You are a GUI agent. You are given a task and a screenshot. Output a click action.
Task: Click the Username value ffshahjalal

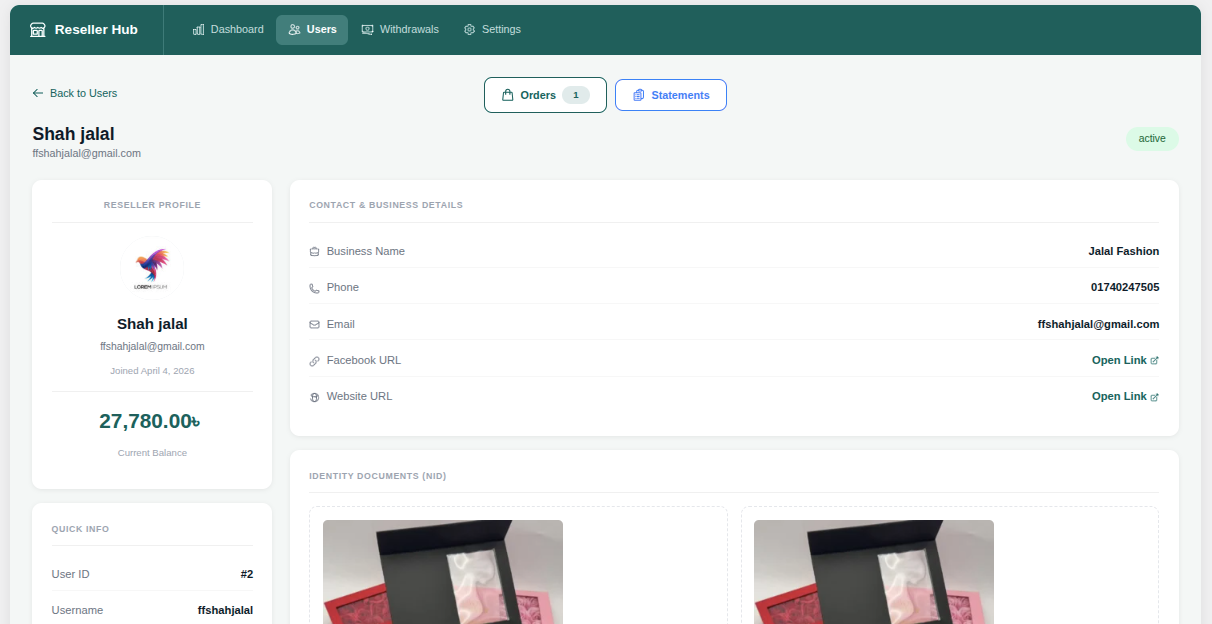(x=225, y=611)
